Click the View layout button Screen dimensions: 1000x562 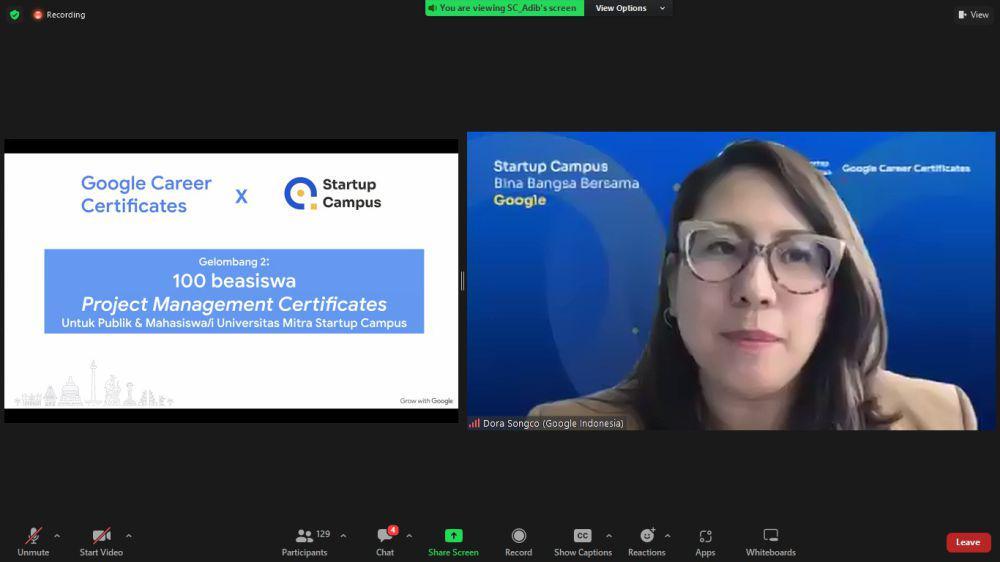tap(973, 15)
